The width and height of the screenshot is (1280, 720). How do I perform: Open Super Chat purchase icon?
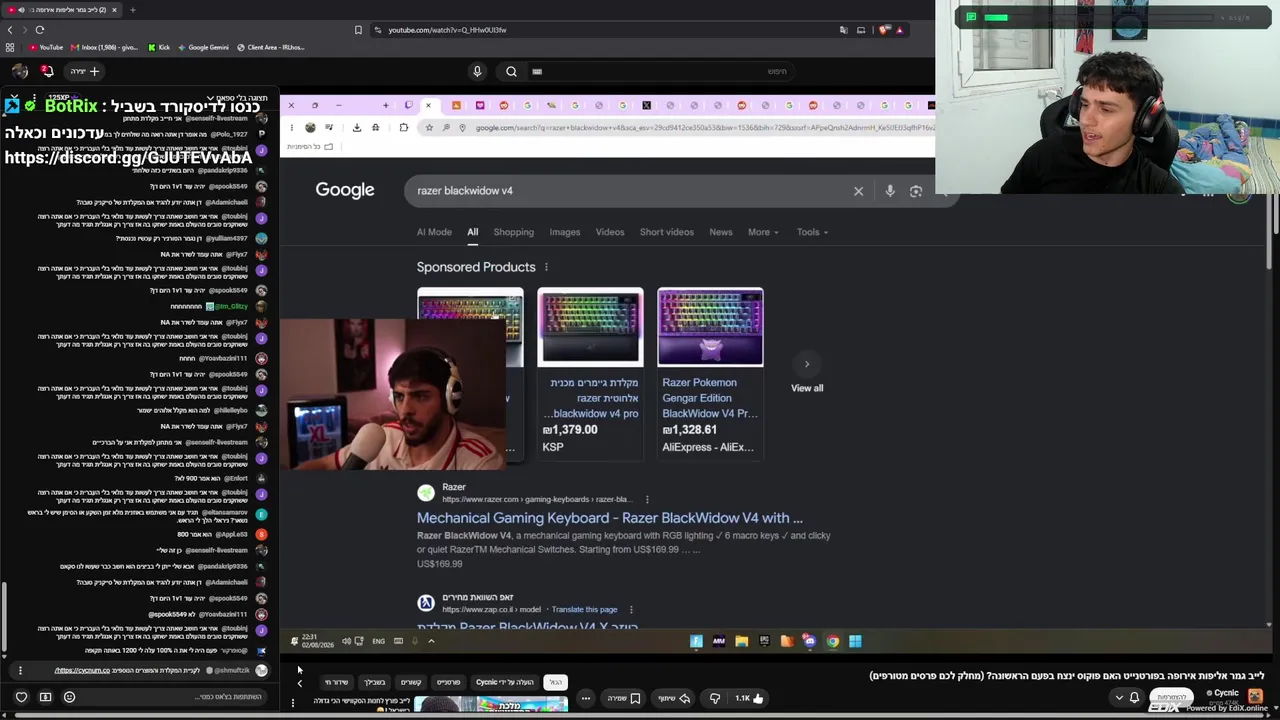45,697
